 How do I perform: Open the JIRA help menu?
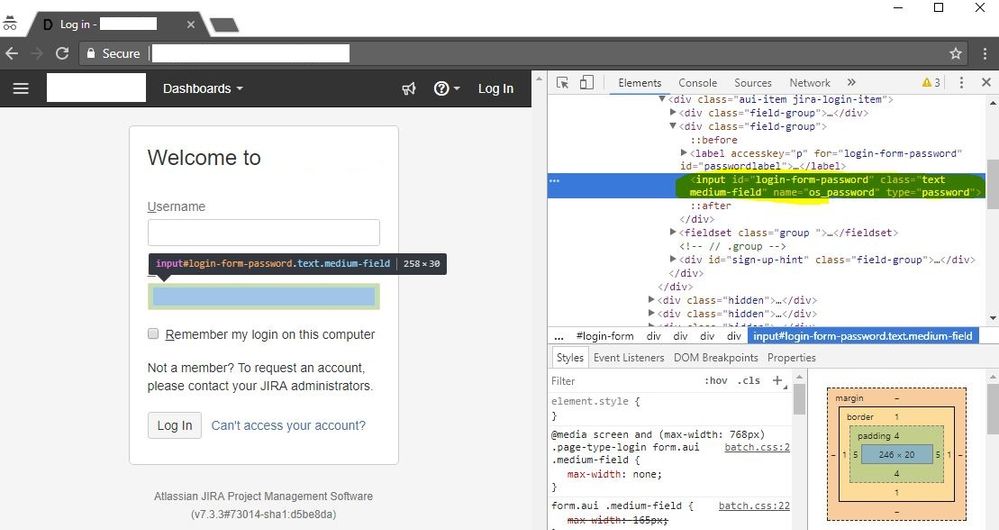(447, 89)
